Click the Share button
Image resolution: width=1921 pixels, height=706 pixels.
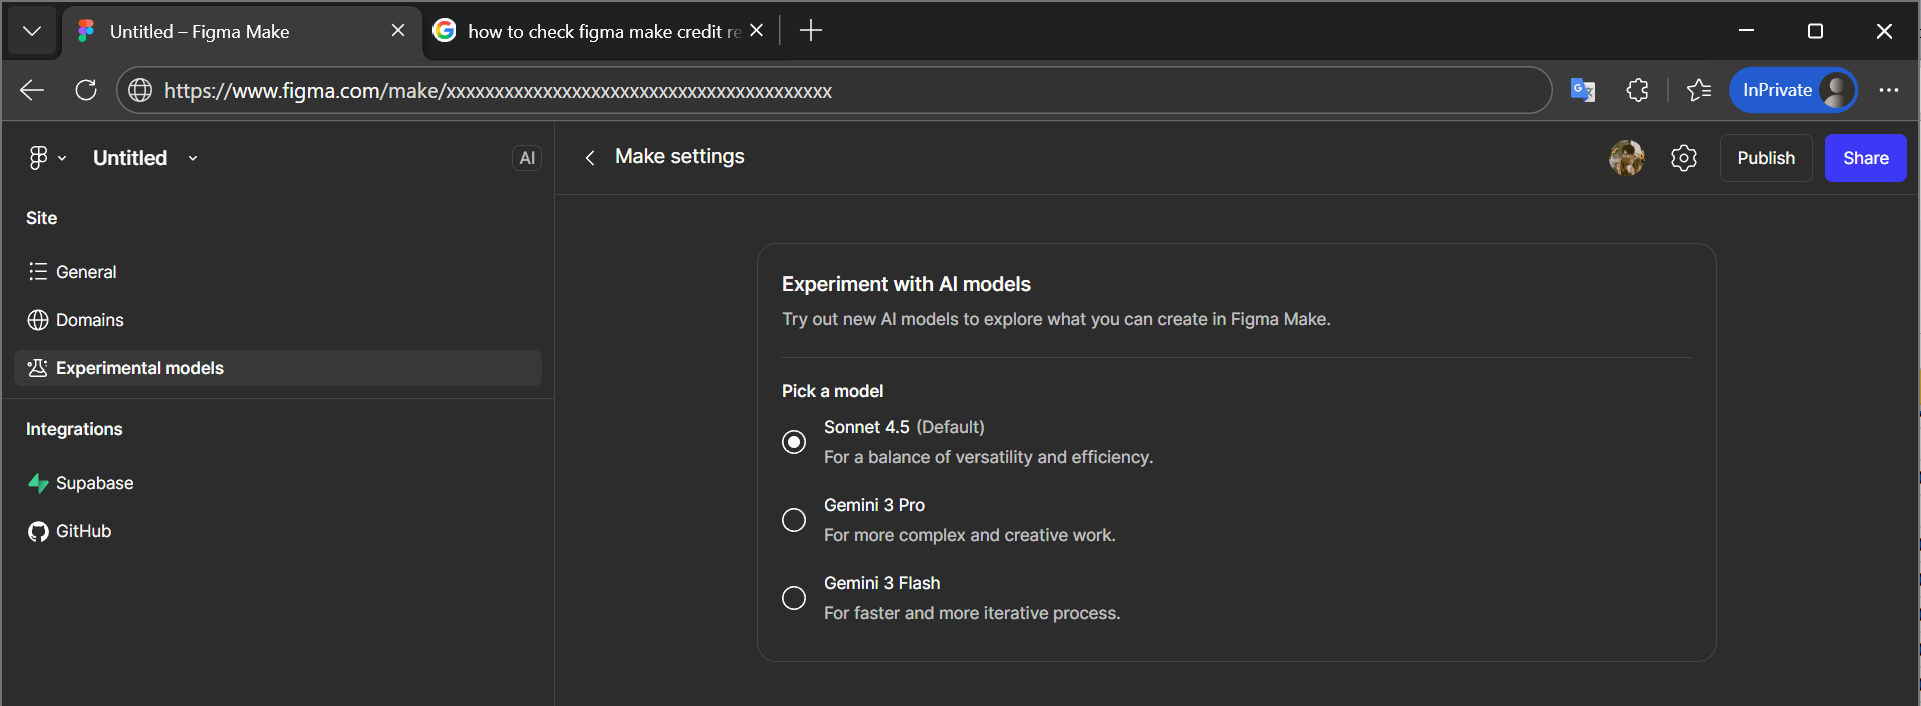(1866, 158)
